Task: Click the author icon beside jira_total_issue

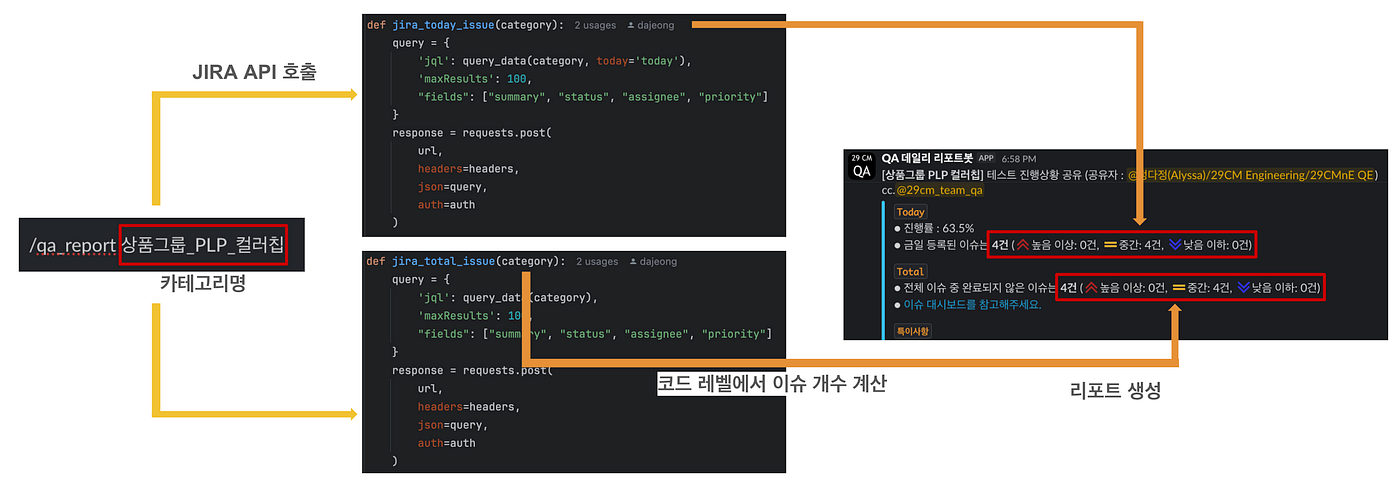Action: coord(632,262)
